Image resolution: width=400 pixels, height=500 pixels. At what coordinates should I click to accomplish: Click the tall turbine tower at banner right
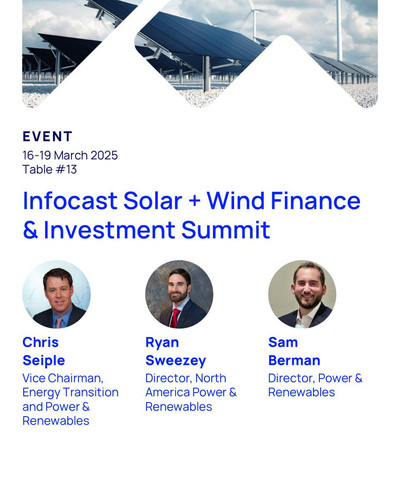[339, 30]
